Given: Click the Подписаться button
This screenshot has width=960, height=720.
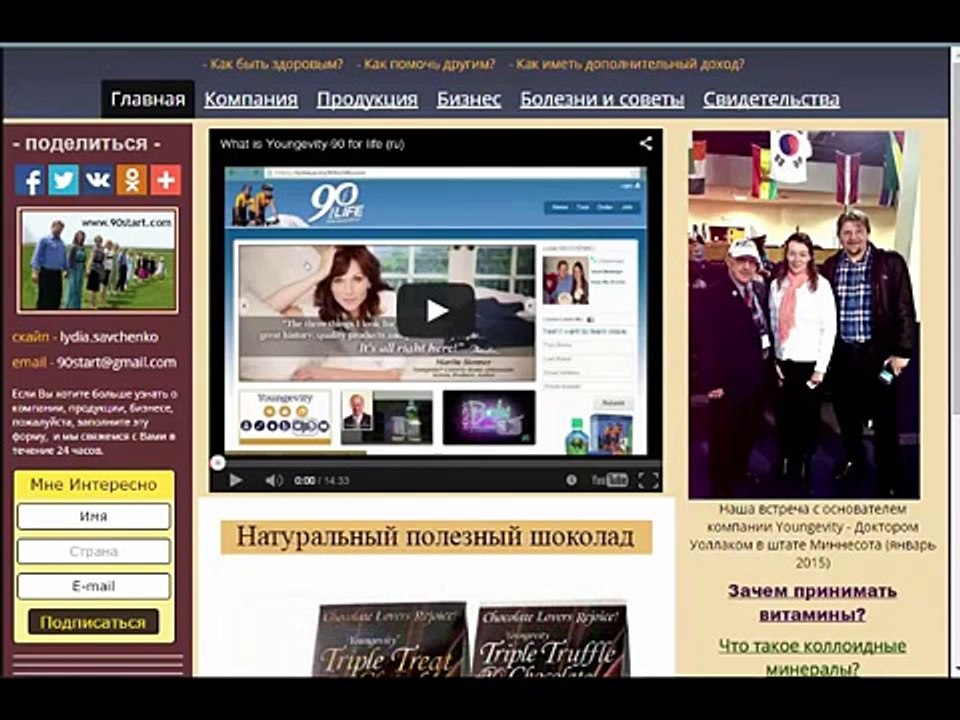Looking at the screenshot, I should coord(93,622).
